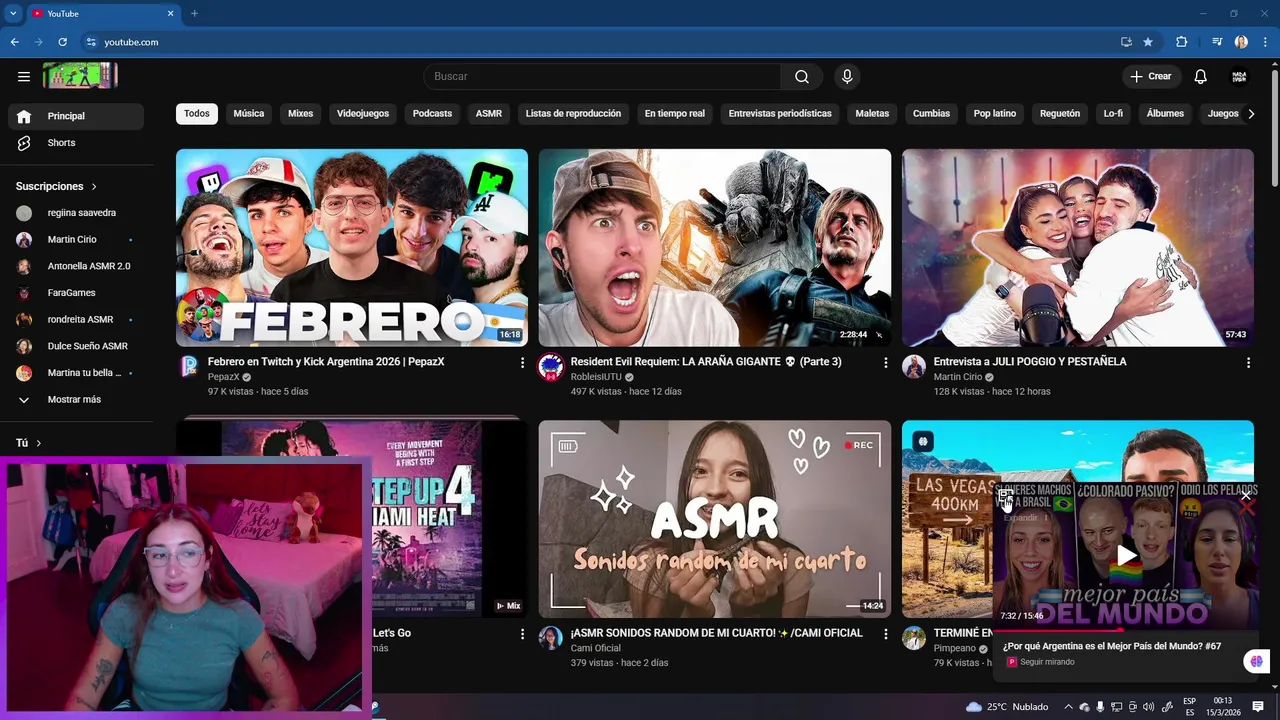Select En tiempo real chip
The image size is (1280, 720).
[x=675, y=114]
